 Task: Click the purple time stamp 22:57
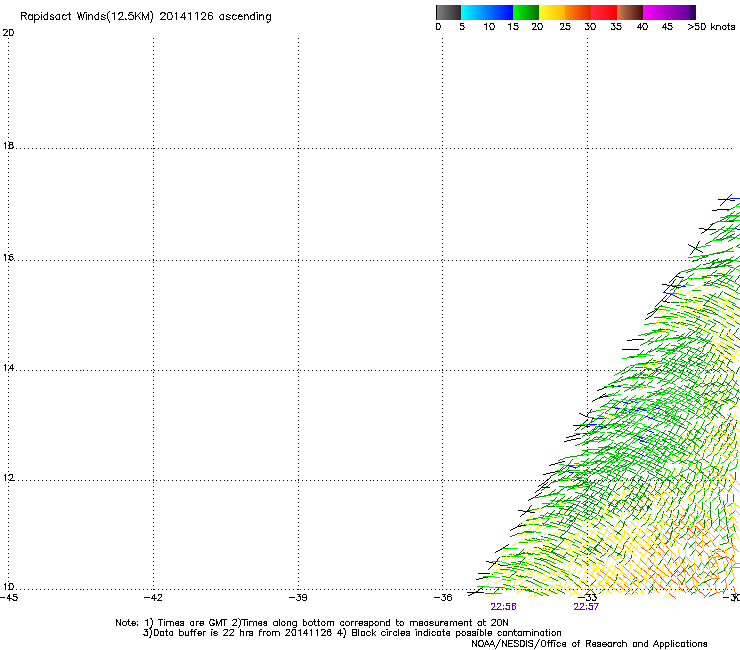pos(586,607)
